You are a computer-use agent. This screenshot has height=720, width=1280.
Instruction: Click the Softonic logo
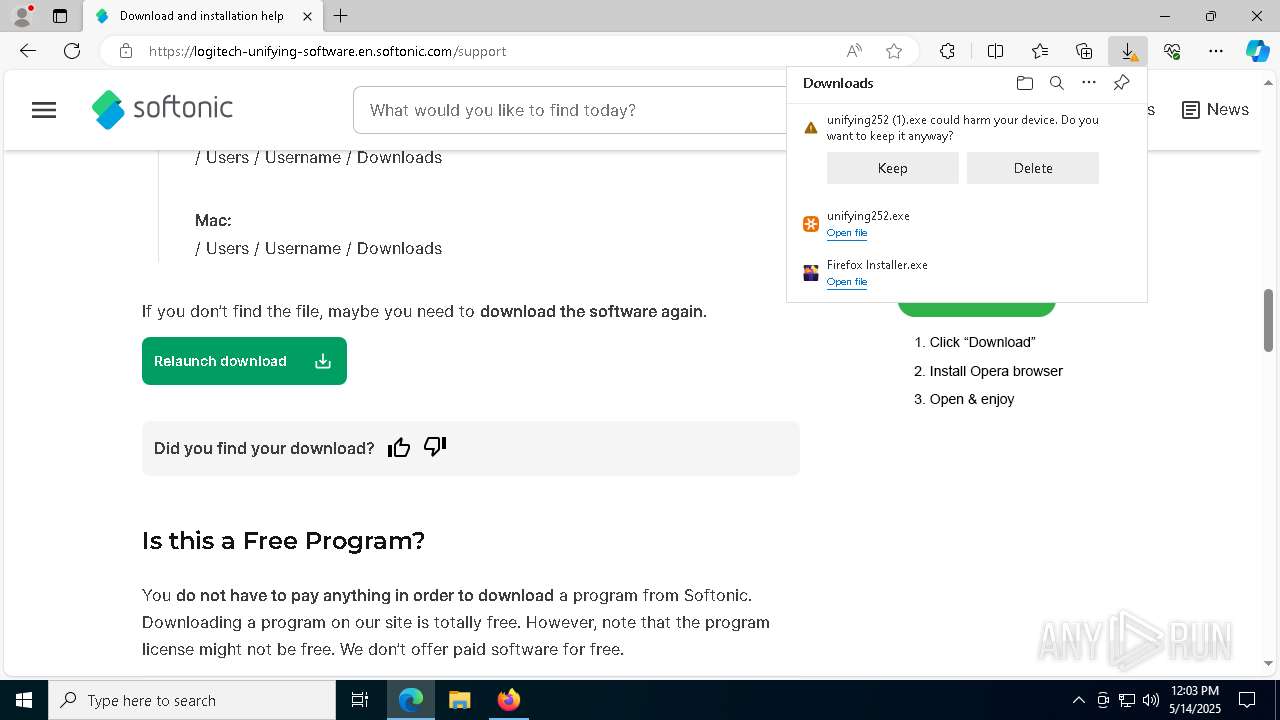(162, 109)
